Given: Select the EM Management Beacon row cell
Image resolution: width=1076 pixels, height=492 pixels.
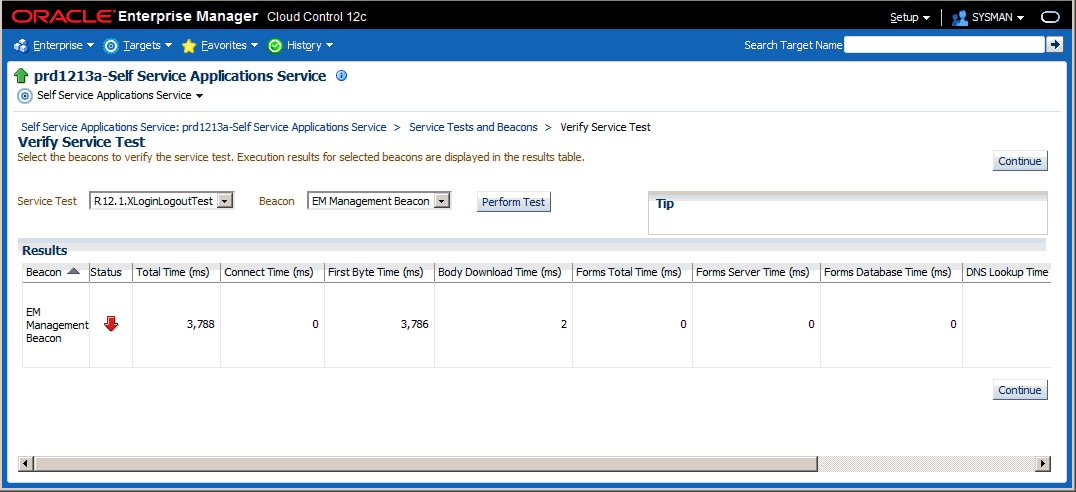Looking at the screenshot, I should coord(56,325).
